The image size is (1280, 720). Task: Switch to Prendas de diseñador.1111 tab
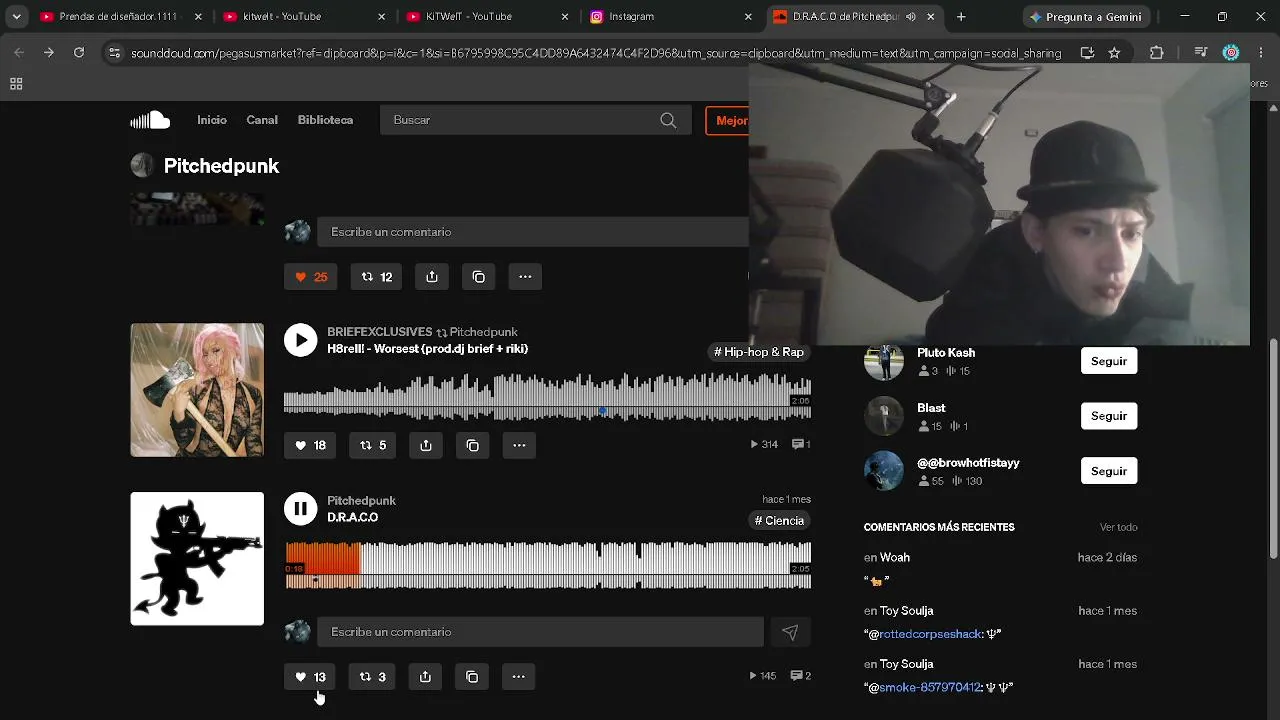coord(118,17)
